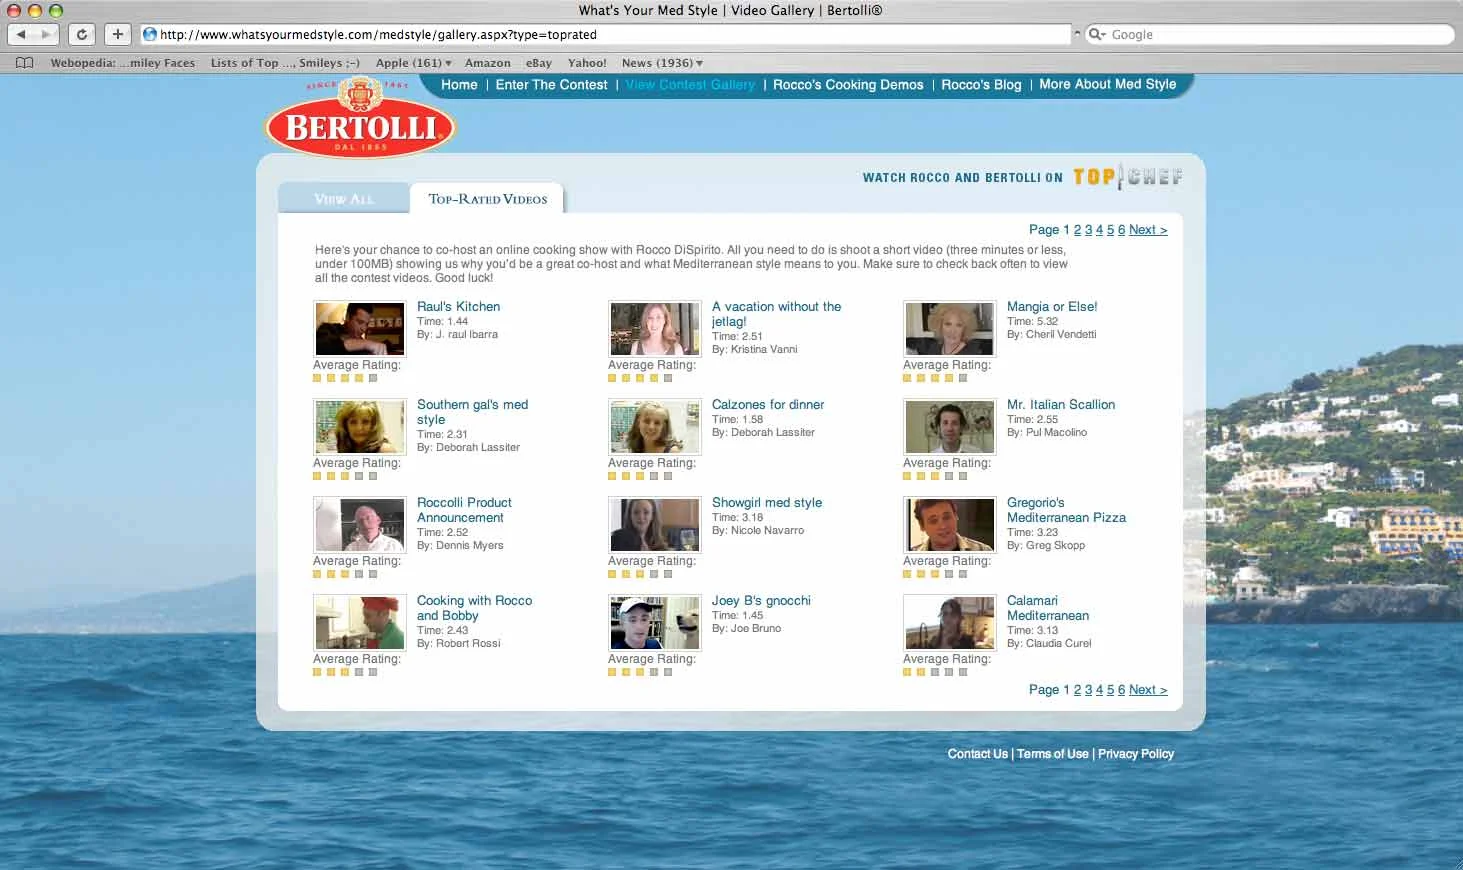Open the Apple (161) bookmarks dropdown
Image resolution: width=1463 pixels, height=870 pixels.
(413, 63)
